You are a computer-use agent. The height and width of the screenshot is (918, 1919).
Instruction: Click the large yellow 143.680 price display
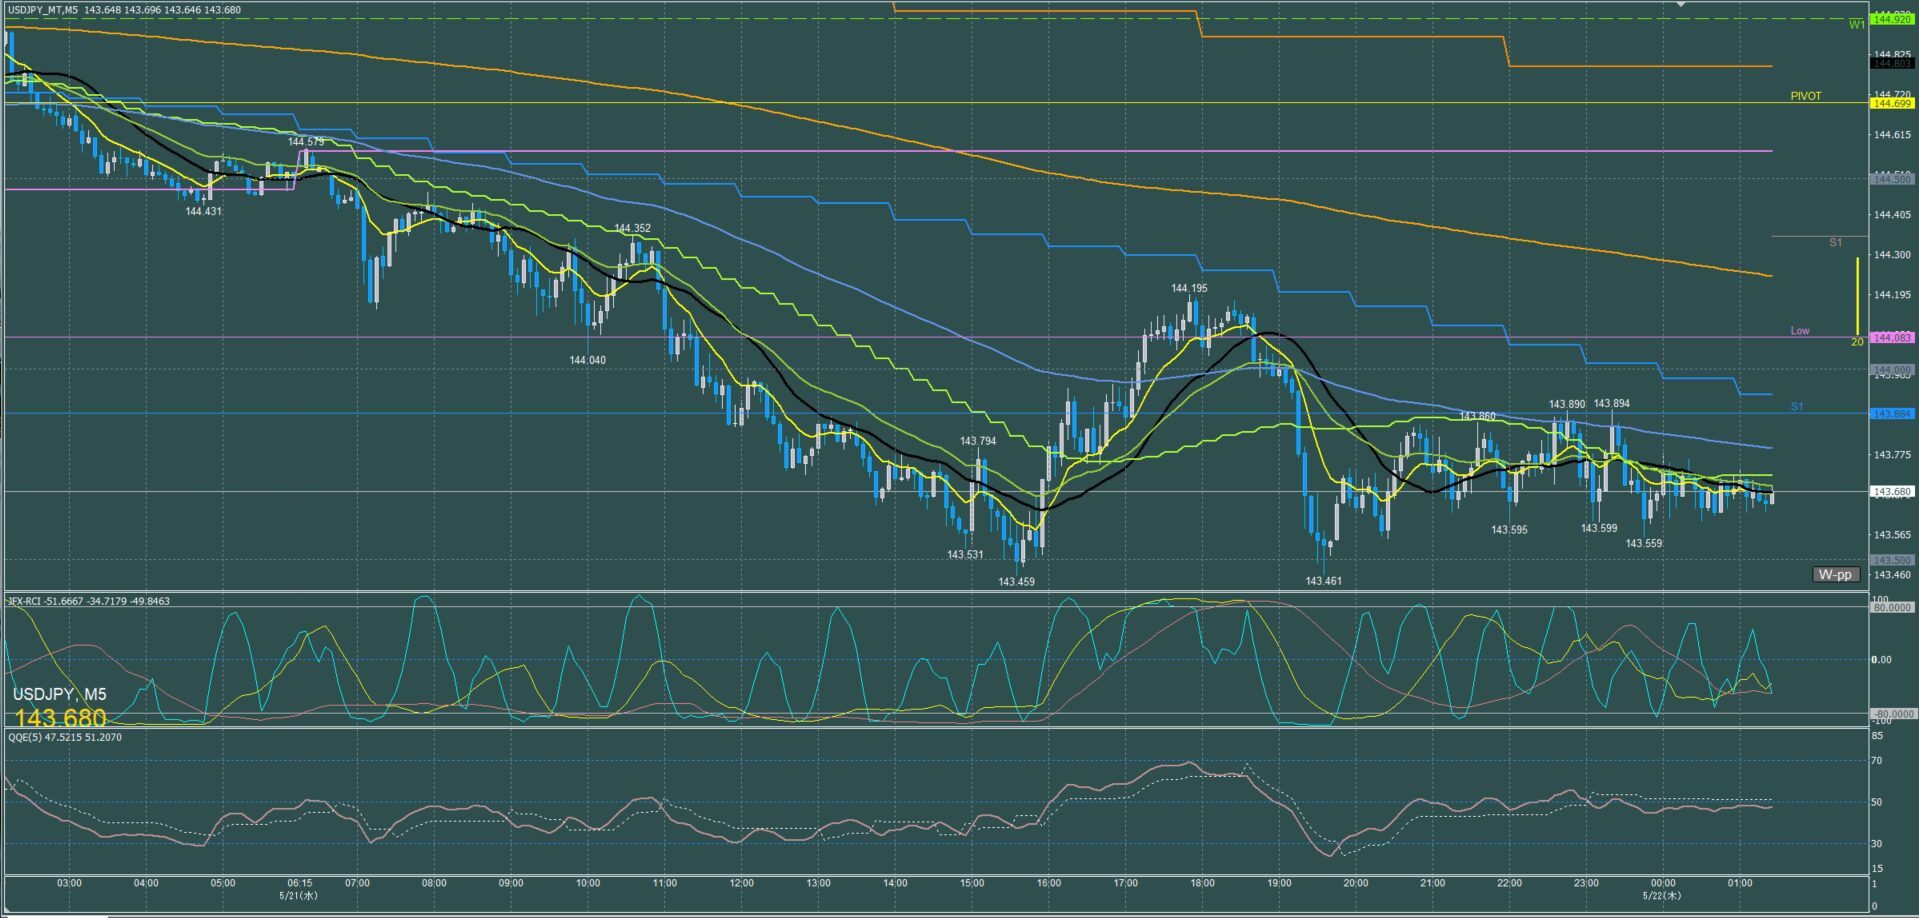click(x=60, y=718)
